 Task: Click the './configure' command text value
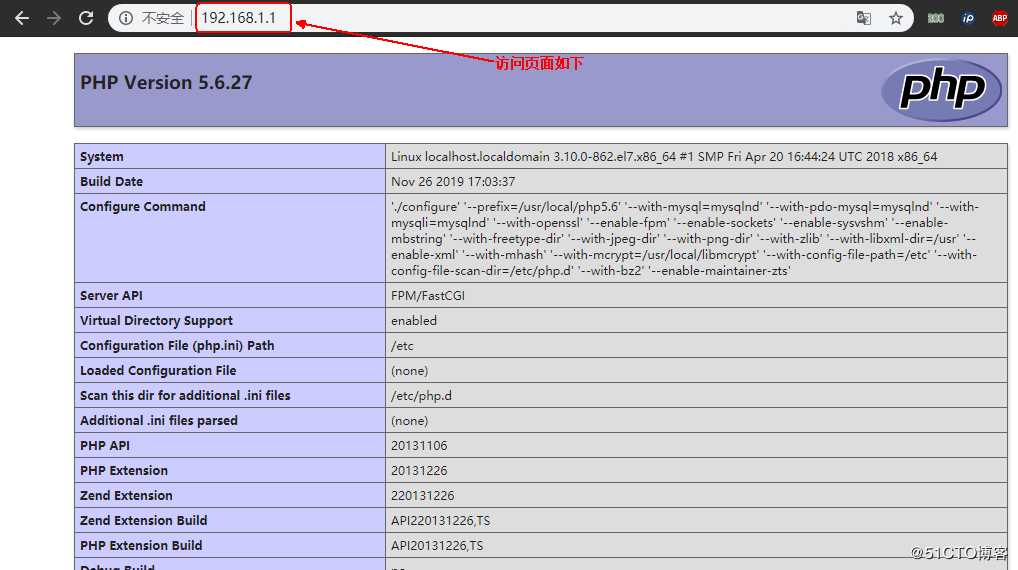685,238
